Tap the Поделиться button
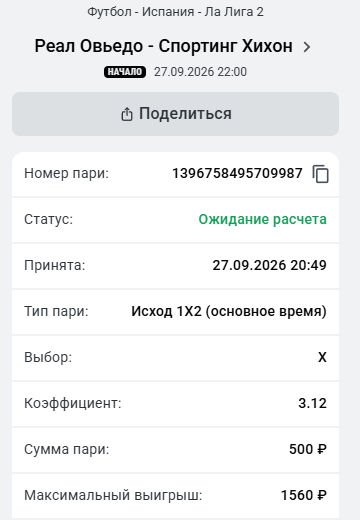 click(176, 114)
